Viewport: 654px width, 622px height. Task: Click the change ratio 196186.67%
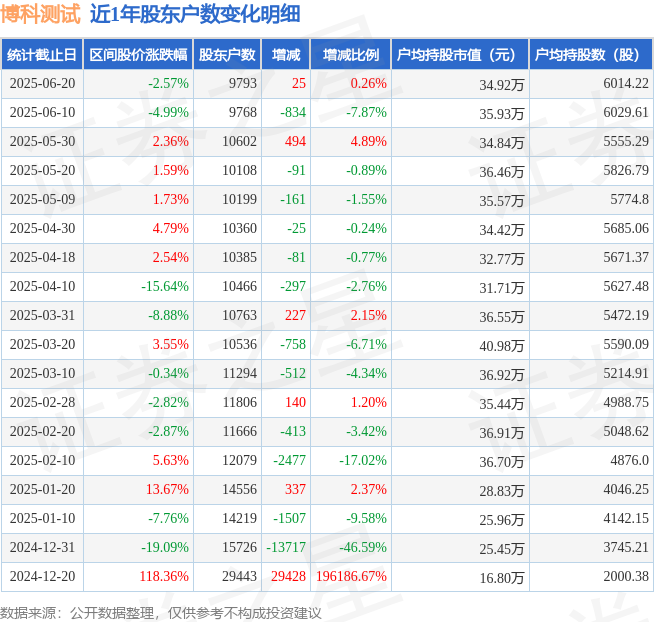[x=352, y=576]
